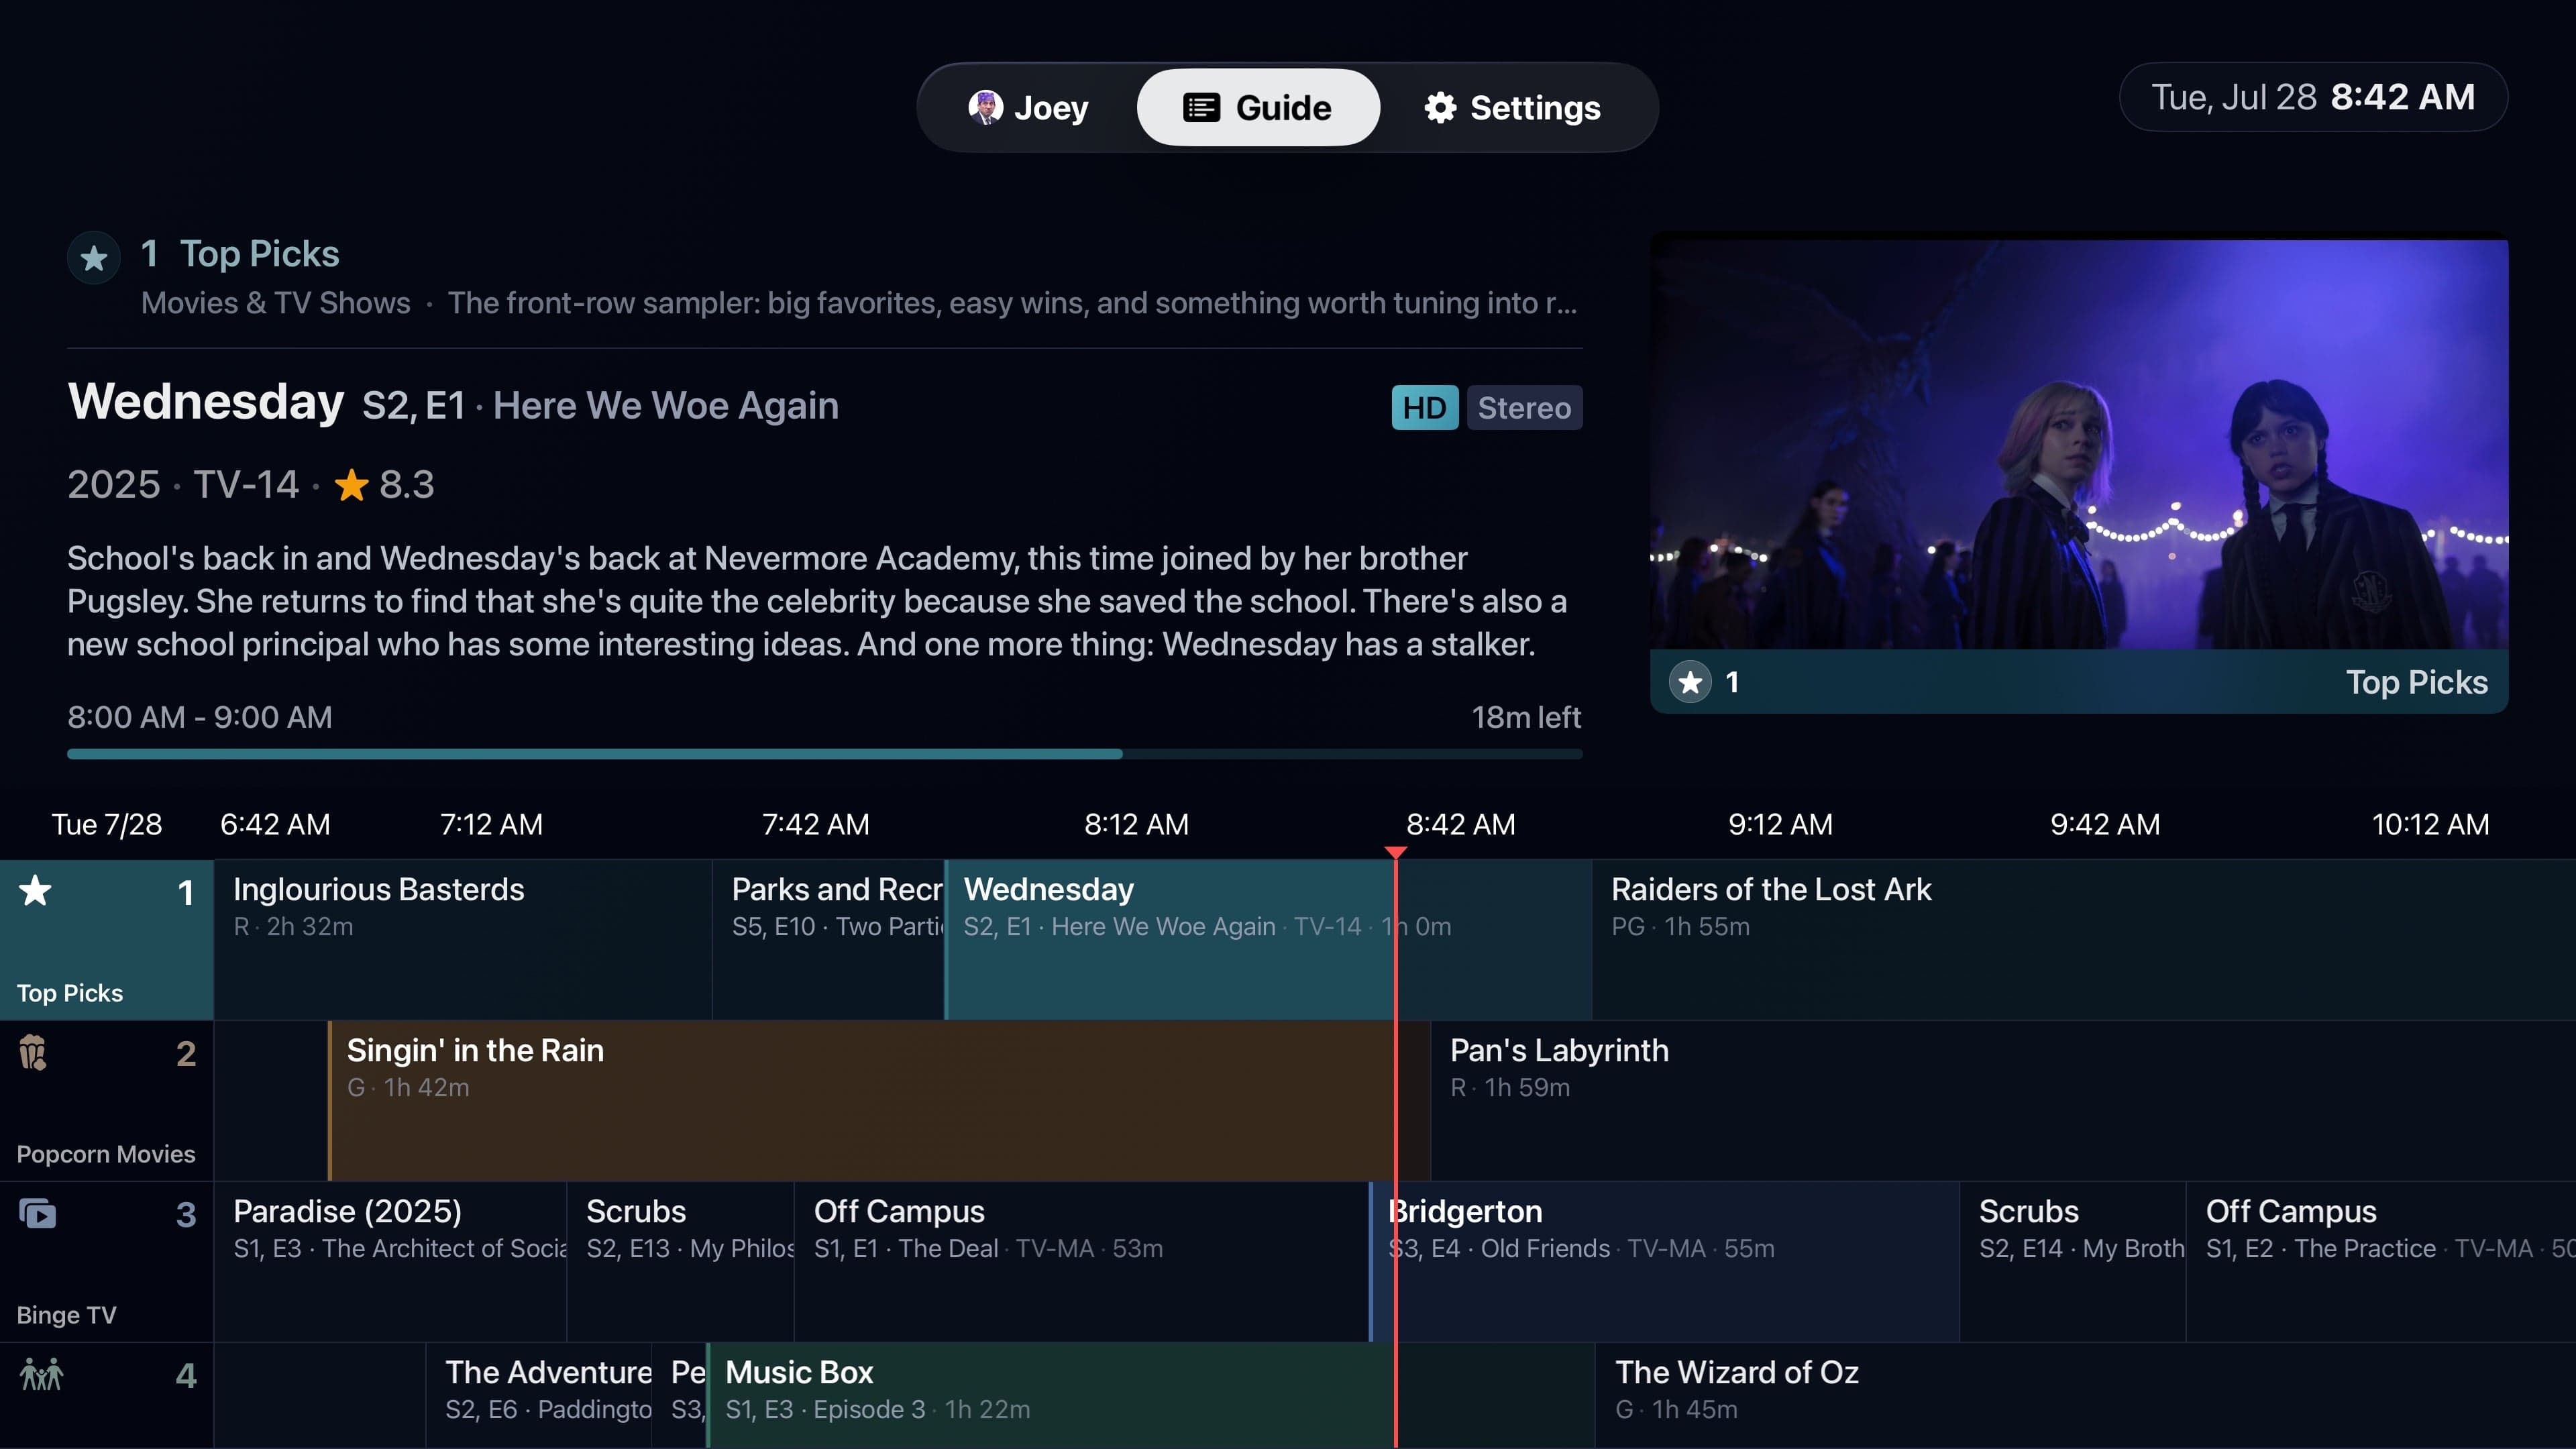Viewport: 2576px width, 1449px height.
Task: Click the date and time display
Action: point(2313,97)
